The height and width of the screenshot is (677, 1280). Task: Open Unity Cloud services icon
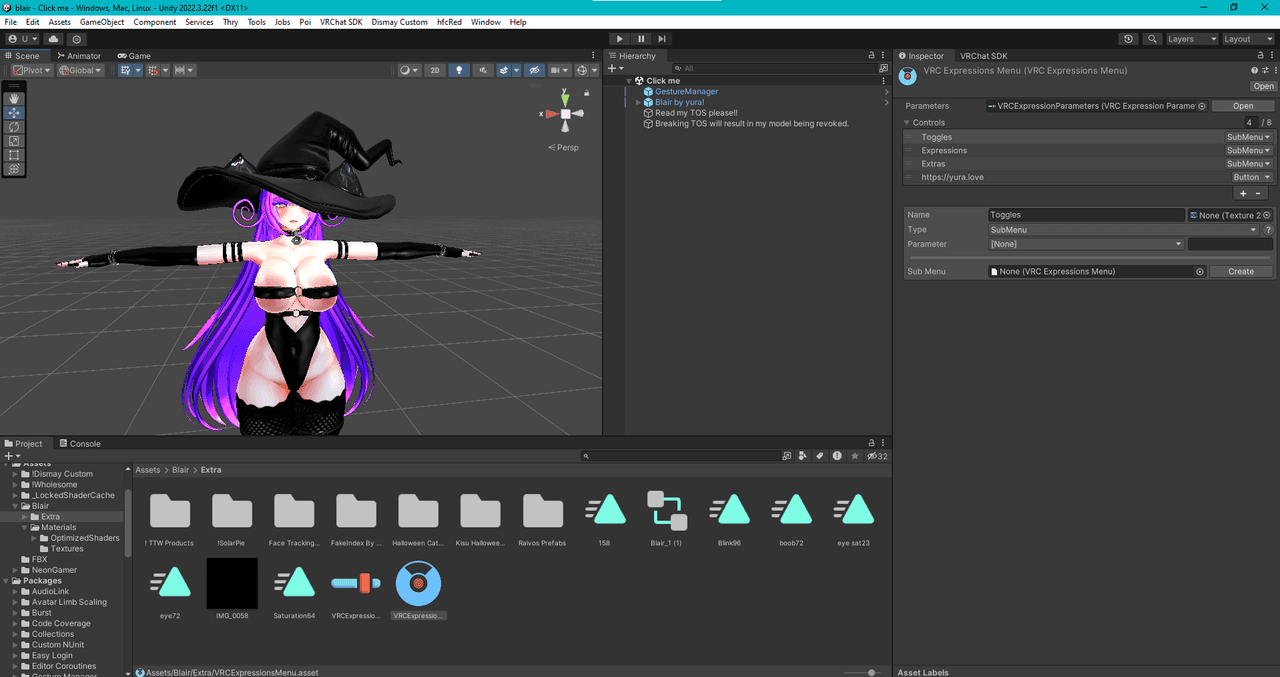(54, 39)
